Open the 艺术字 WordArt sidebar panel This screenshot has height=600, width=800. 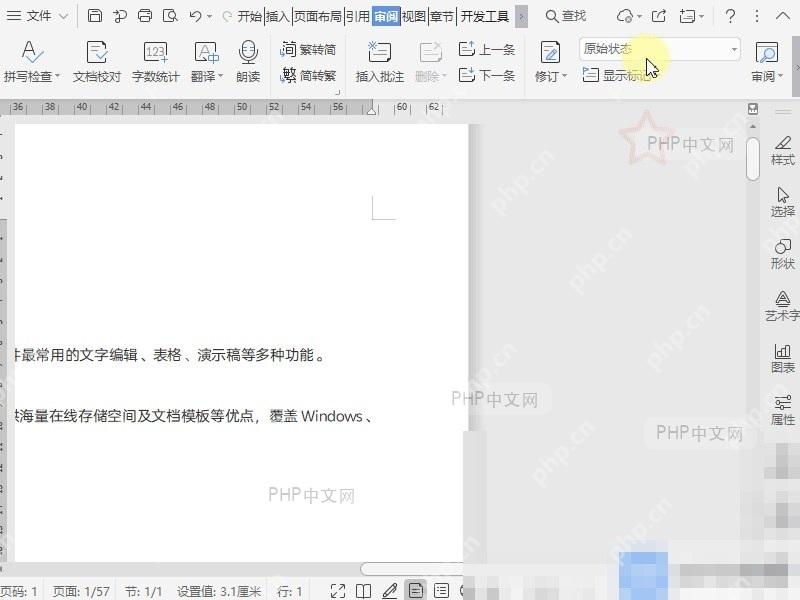pos(783,307)
